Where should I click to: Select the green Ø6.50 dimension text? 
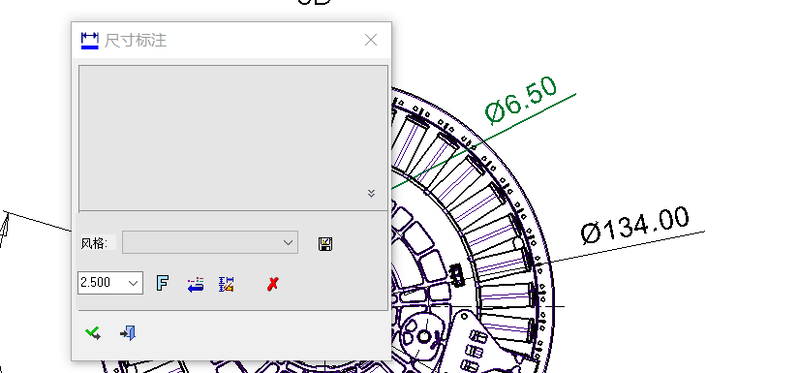(x=521, y=100)
